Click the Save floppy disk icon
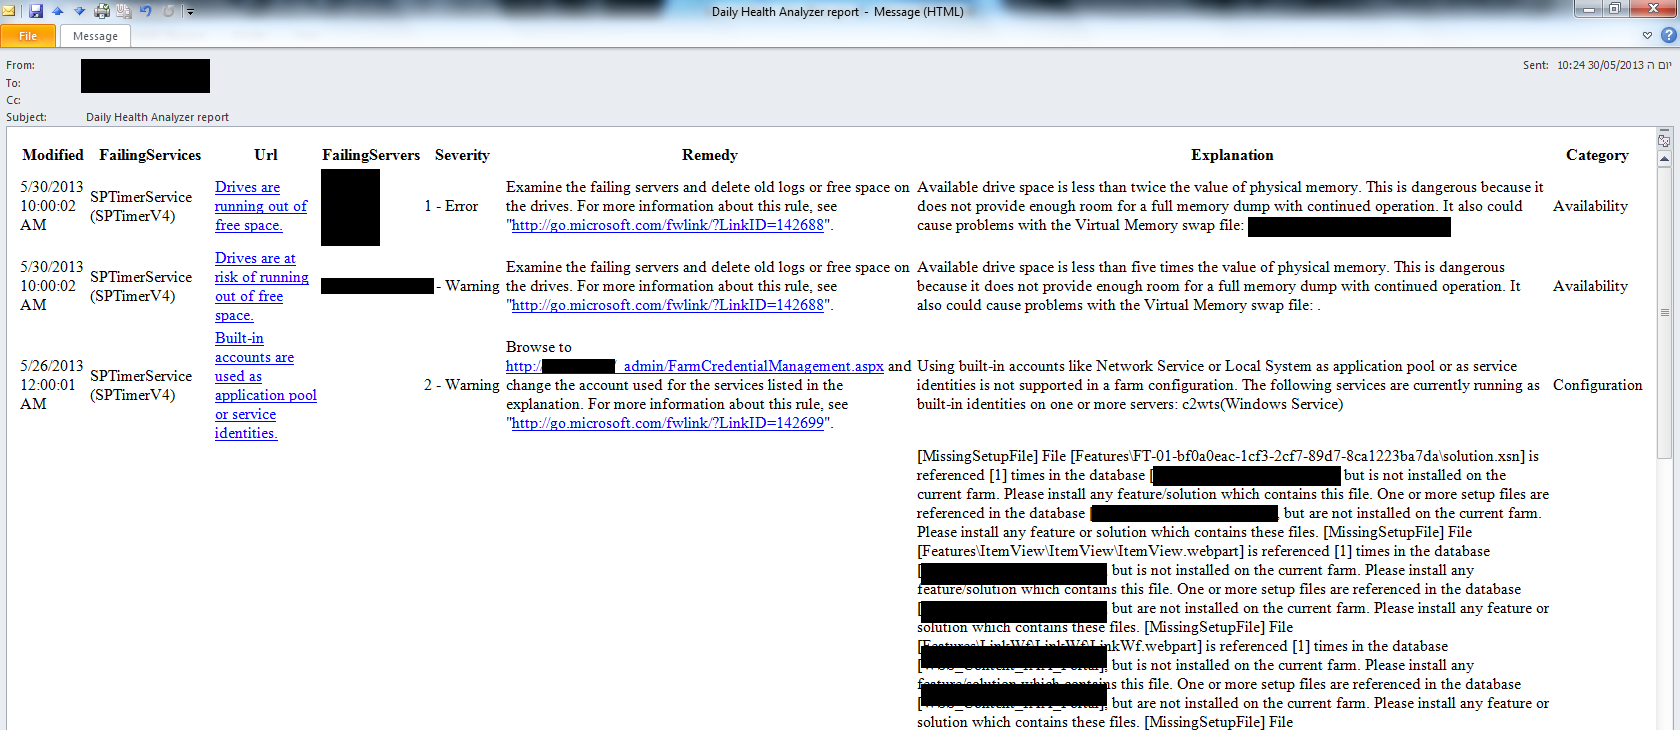1680x730 pixels. point(36,11)
